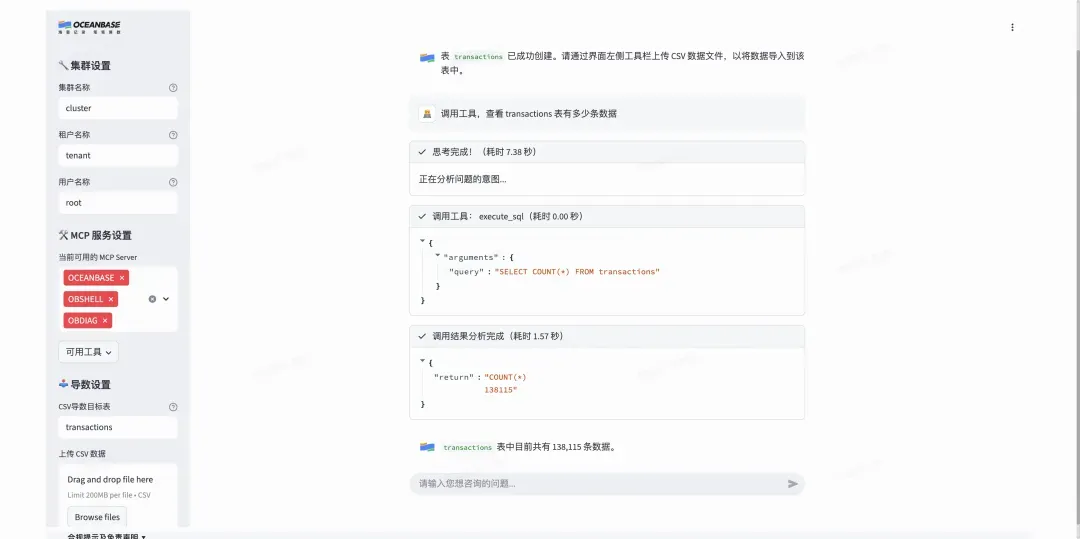Focus the 请输入您想咨询的问题 chat input
The image size is (1080, 539).
pyautogui.click(x=598, y=484)
